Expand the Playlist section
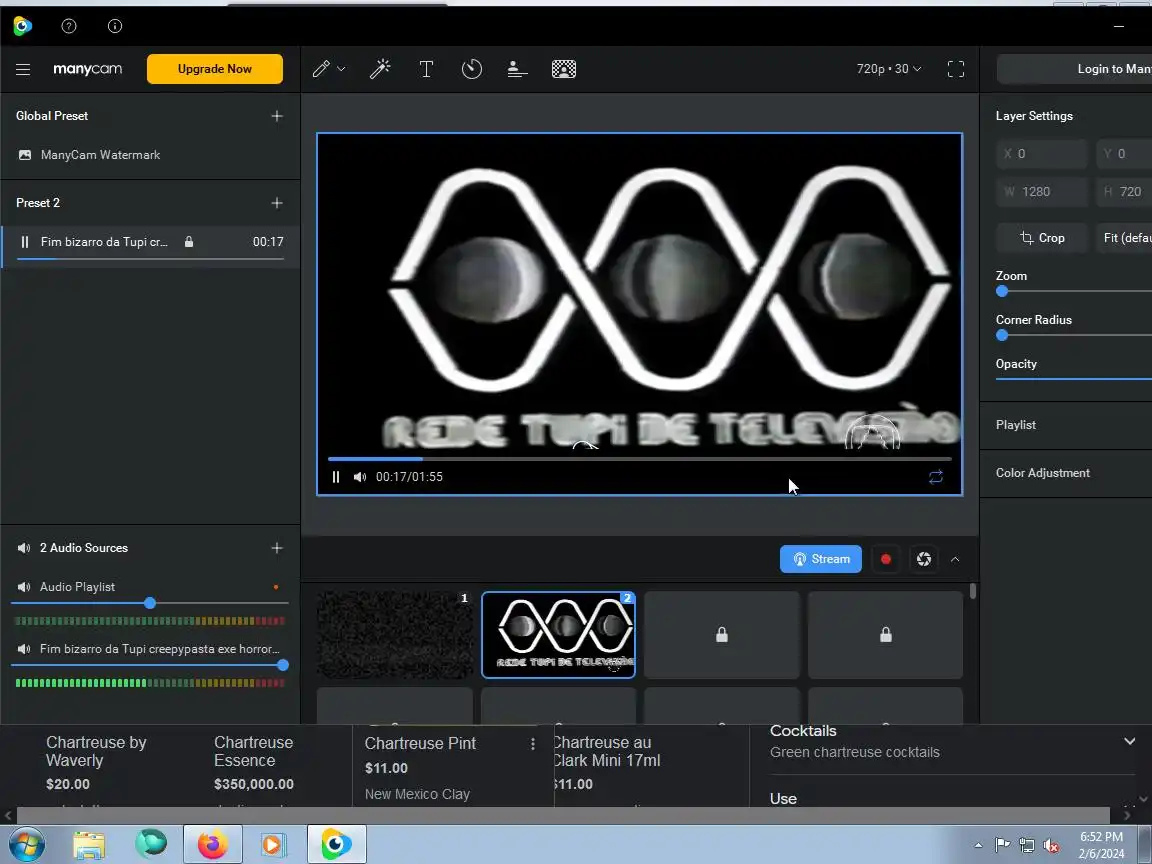Image resolution: width=1152 pixels, height=864 pixels. pyautogui.click(x=1066, y=425)
